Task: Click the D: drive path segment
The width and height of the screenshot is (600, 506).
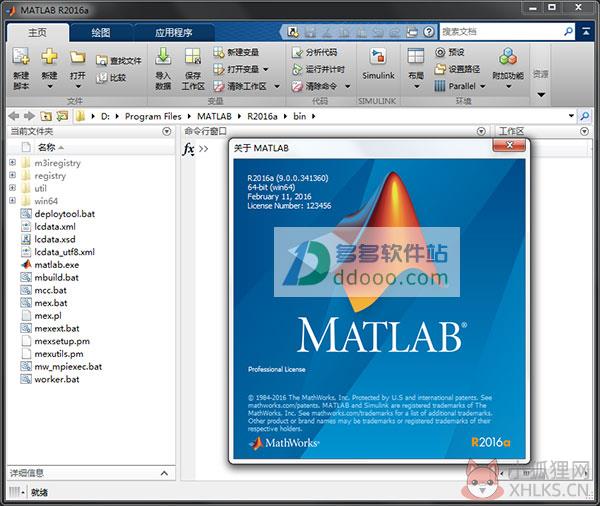Action: (x=105, y=116)
